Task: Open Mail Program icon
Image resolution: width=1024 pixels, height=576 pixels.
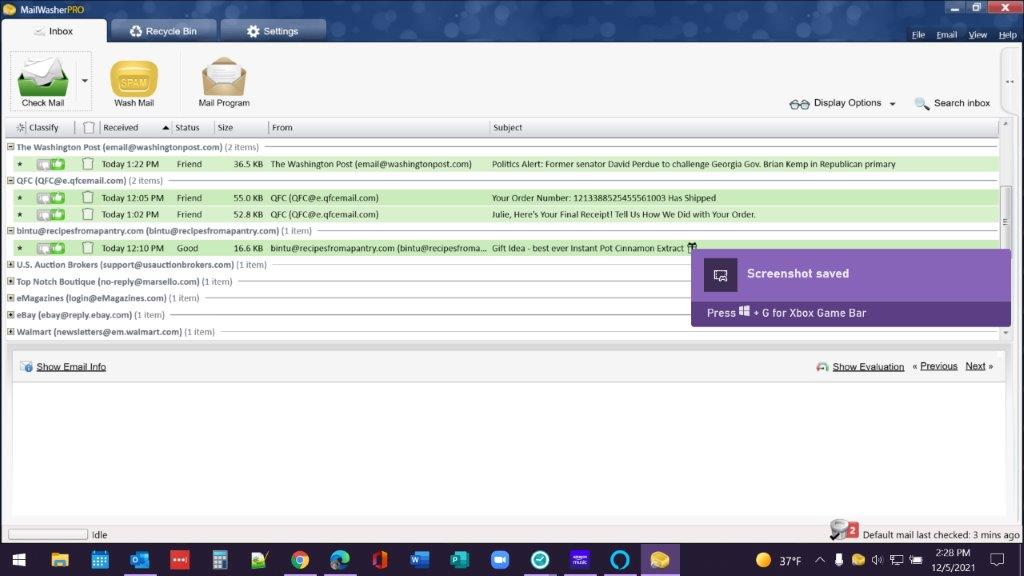Action: pyautogui.click(x=223, y=76)
